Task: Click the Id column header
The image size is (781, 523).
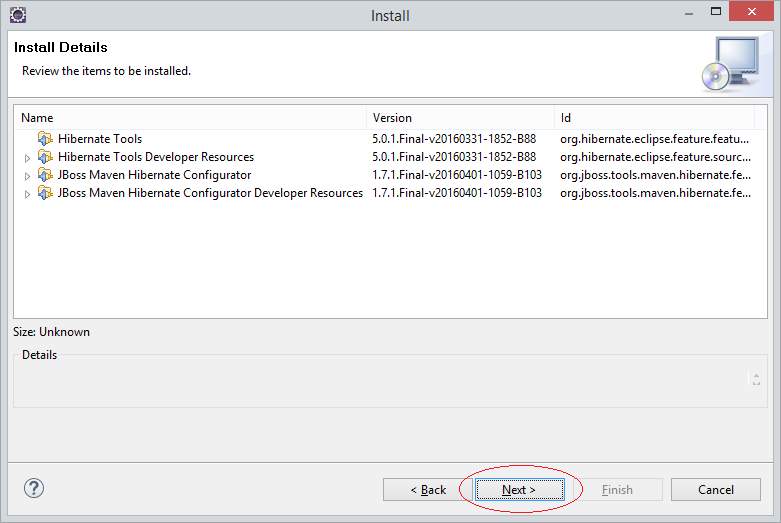Action: pyautogui.click(x=654, y=118)
